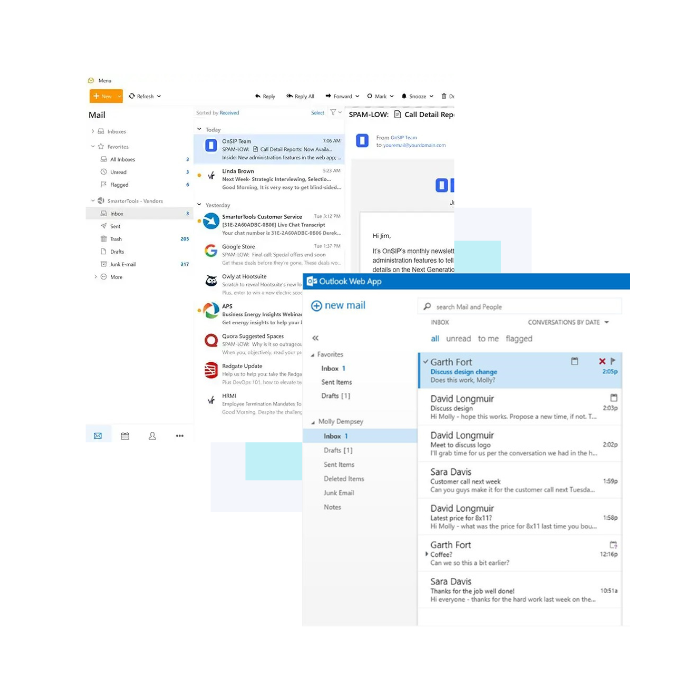The height and width of the screenshot is (700, 700).
Task: Click the Reply arrow button
Action: [x=265, y=96]
